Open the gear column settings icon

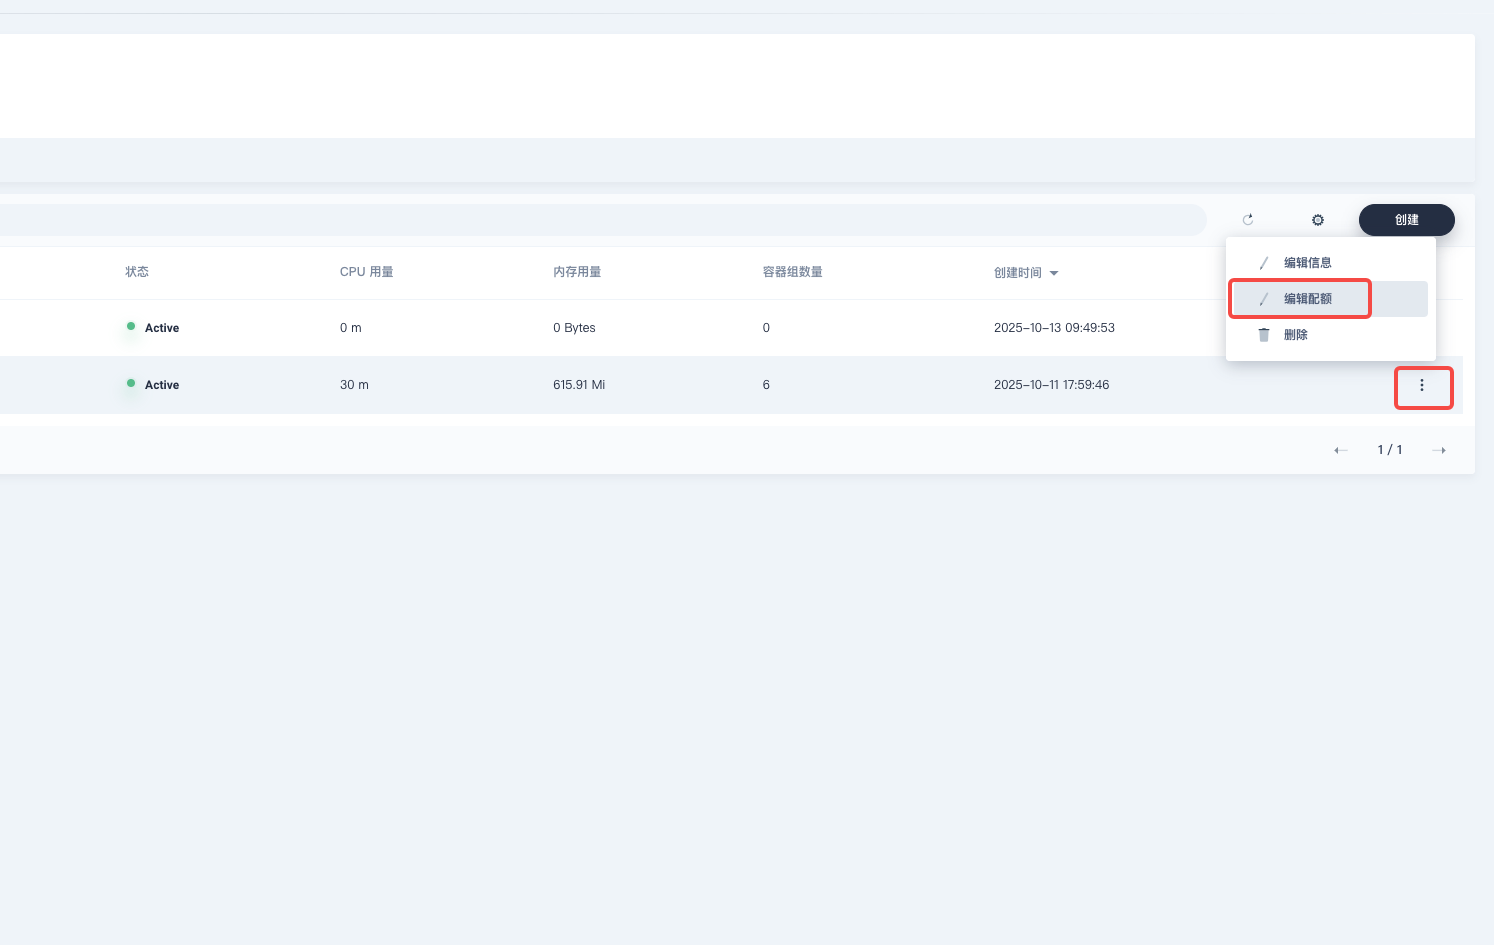(x=1317, y=220)
